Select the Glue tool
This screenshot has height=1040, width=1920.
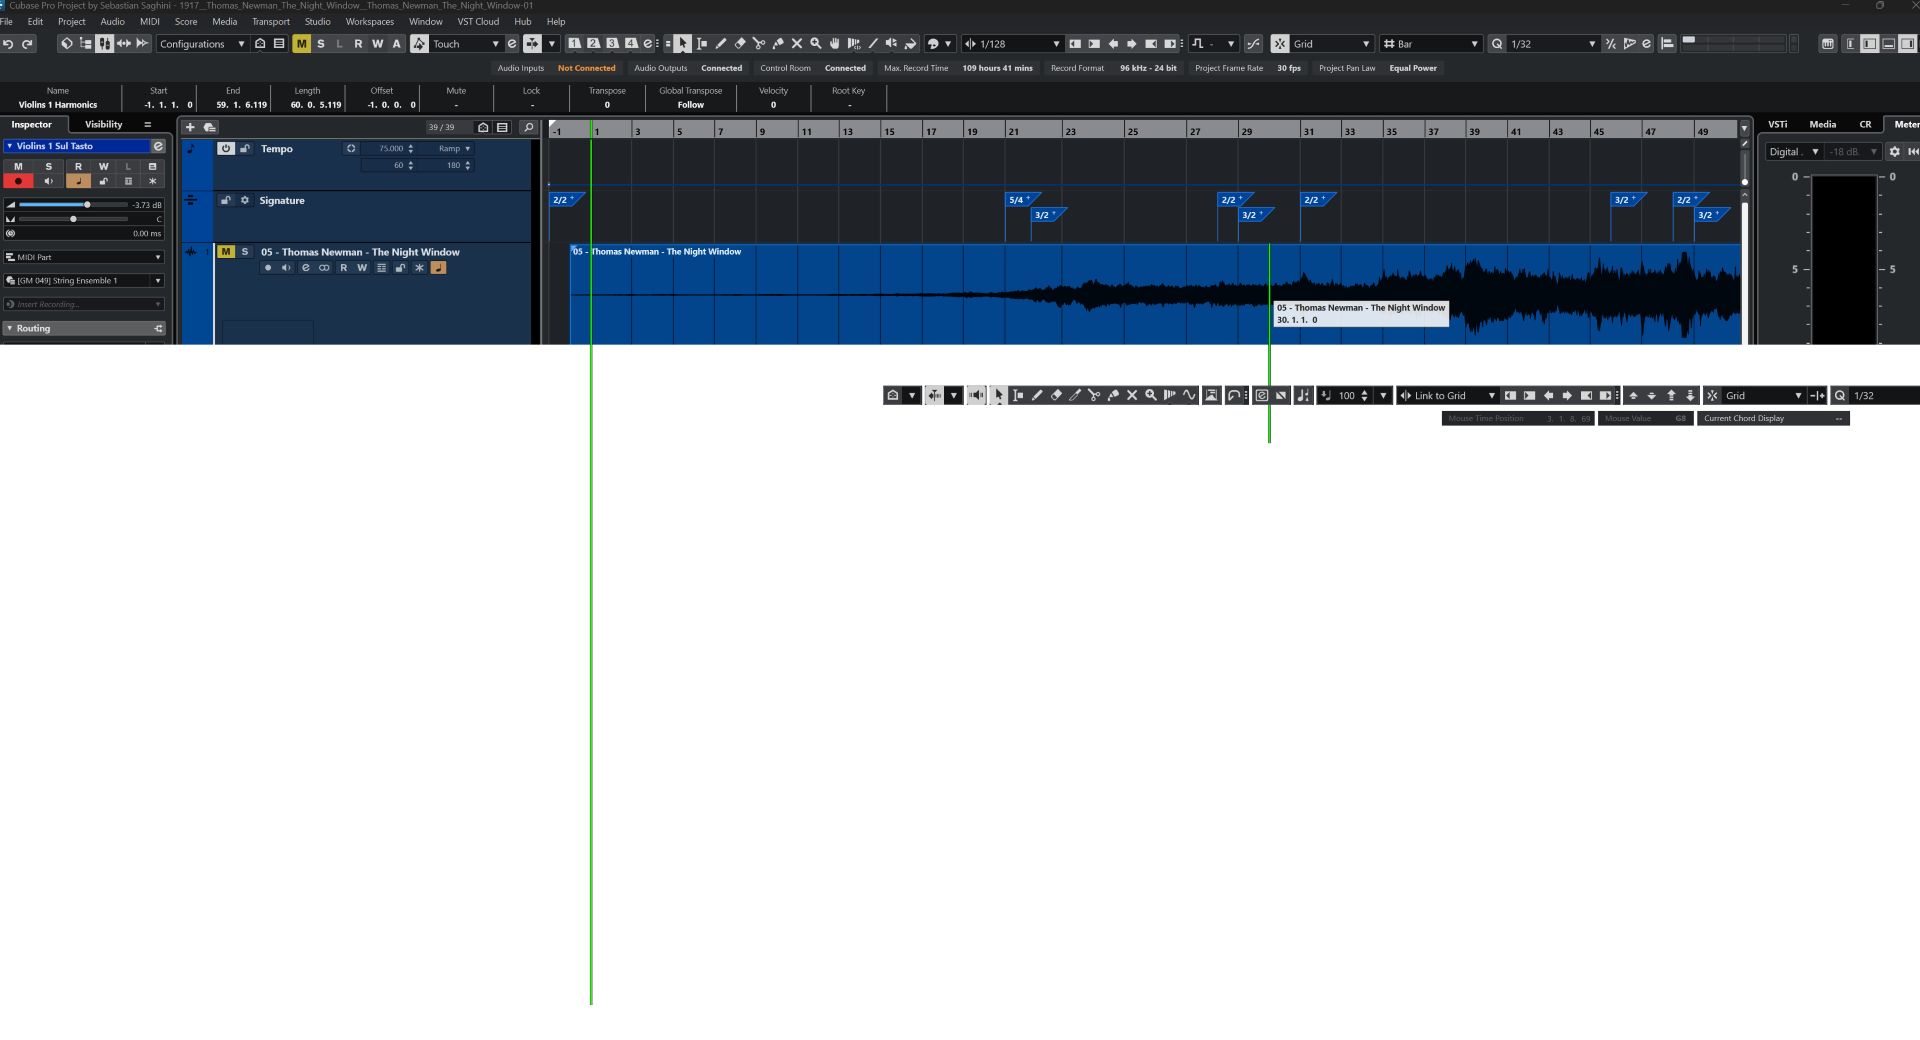click(x=778, y=44)
